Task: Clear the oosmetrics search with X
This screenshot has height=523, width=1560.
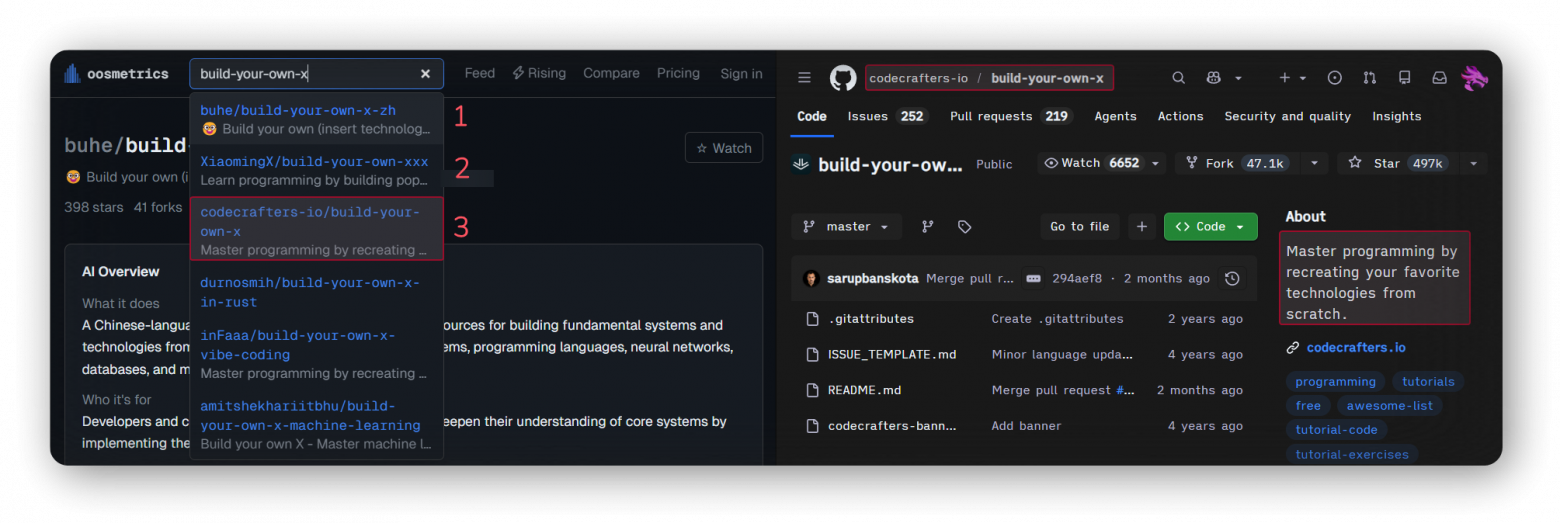Action: coord(425,74)
